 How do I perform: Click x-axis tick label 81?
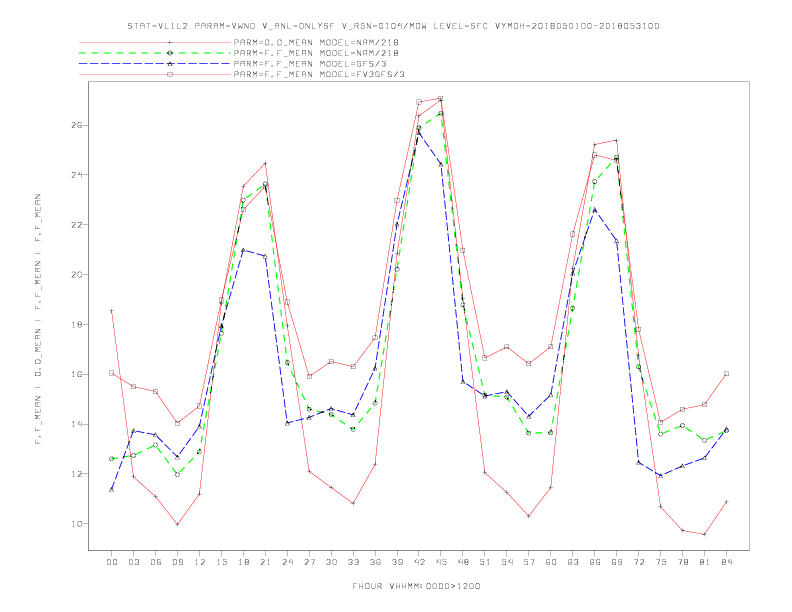pos(705,562)
